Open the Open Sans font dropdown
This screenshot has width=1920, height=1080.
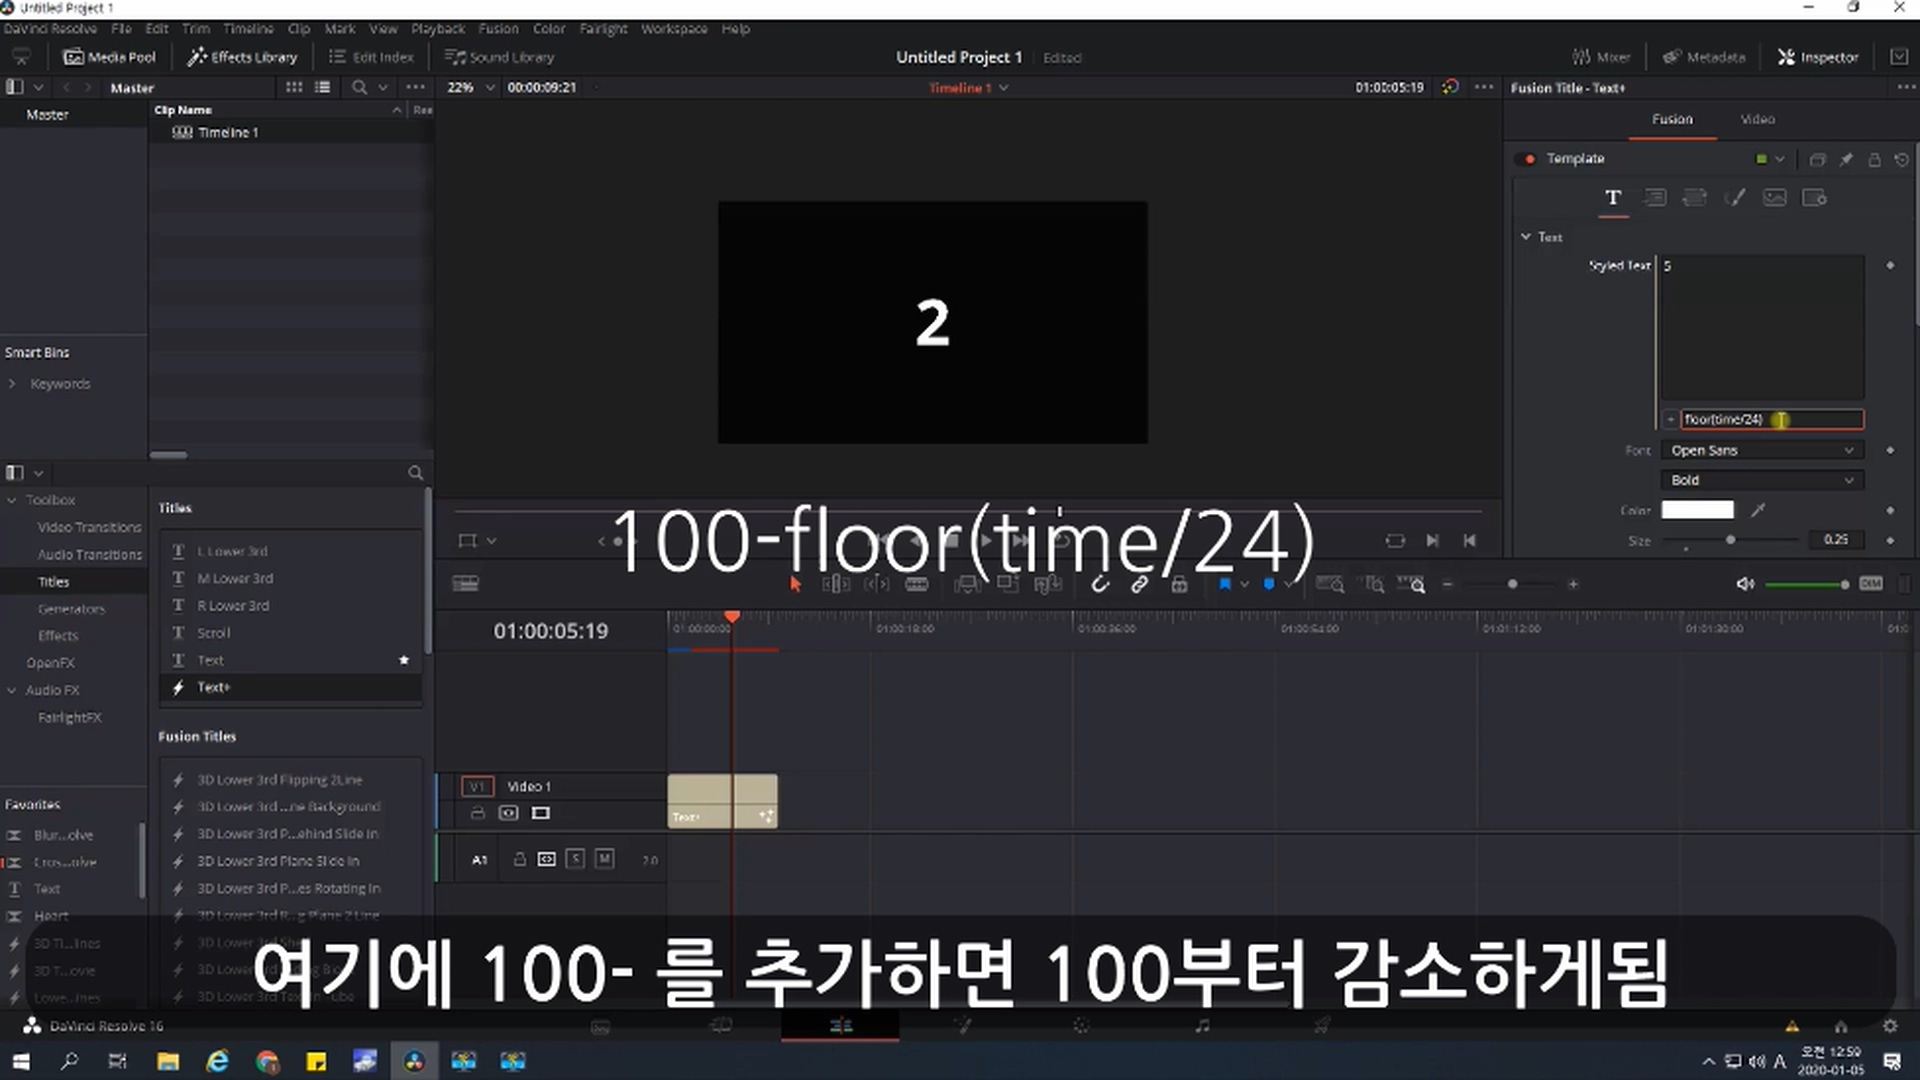pos(1761,450)
